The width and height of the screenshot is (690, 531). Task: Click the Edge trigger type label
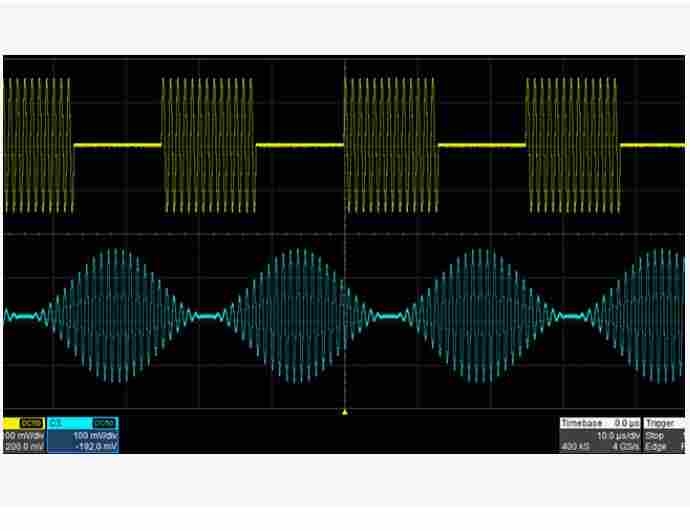tap(656, 447)
